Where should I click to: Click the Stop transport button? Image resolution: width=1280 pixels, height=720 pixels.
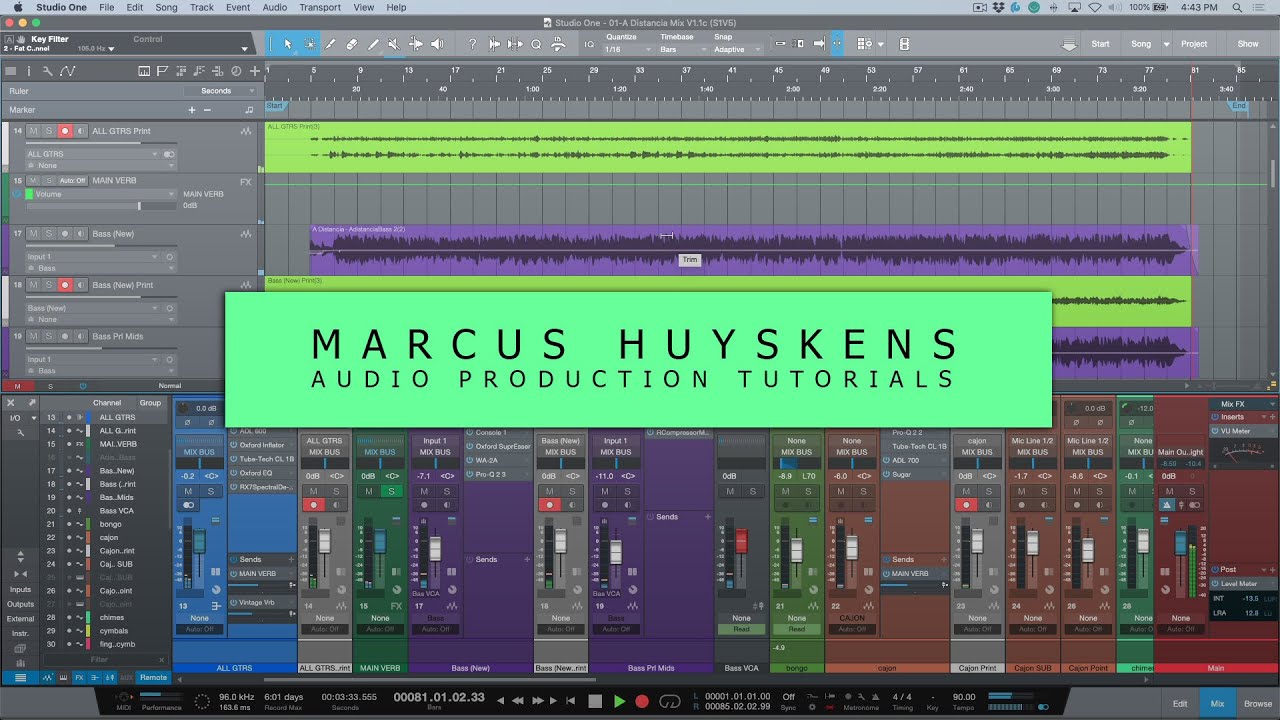(595, 701)
